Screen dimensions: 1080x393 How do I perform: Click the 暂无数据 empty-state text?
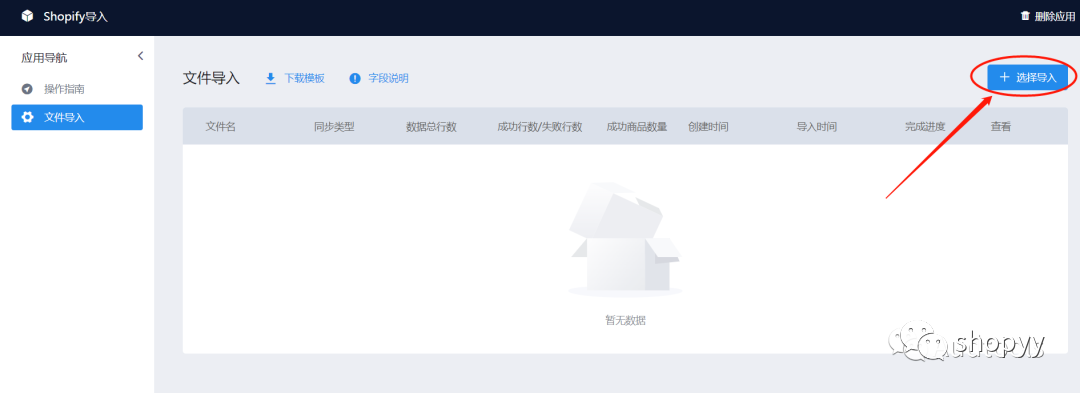(x=625, y=320)
